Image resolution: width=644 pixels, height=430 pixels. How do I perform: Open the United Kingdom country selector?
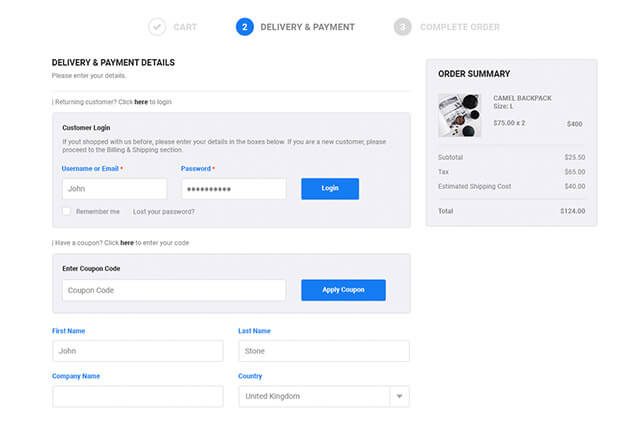point(314,397)
